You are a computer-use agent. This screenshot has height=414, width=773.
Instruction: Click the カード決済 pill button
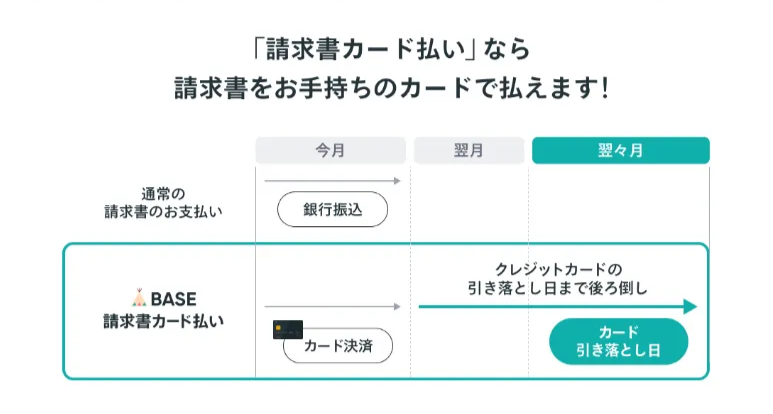pos(338,345)
